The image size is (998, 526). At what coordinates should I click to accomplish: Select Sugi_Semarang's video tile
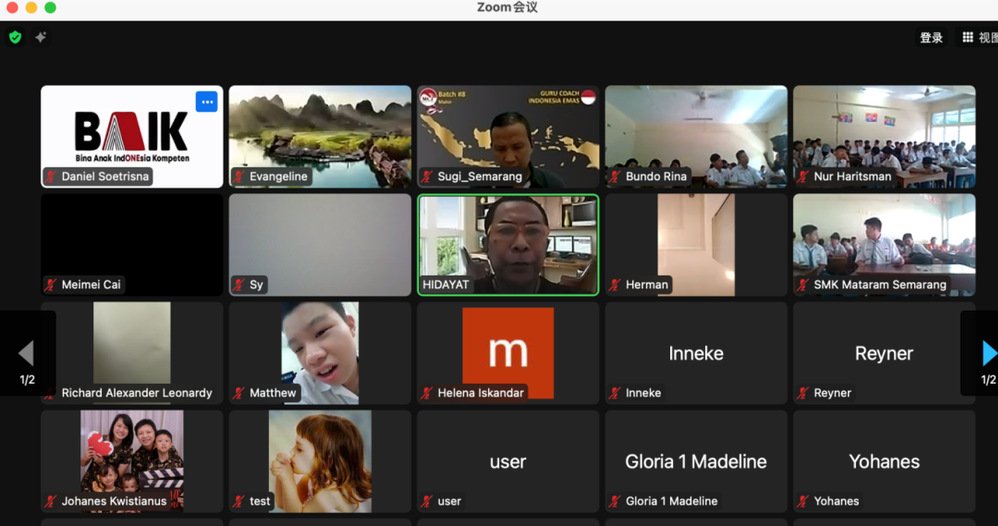tap(508, 136)
